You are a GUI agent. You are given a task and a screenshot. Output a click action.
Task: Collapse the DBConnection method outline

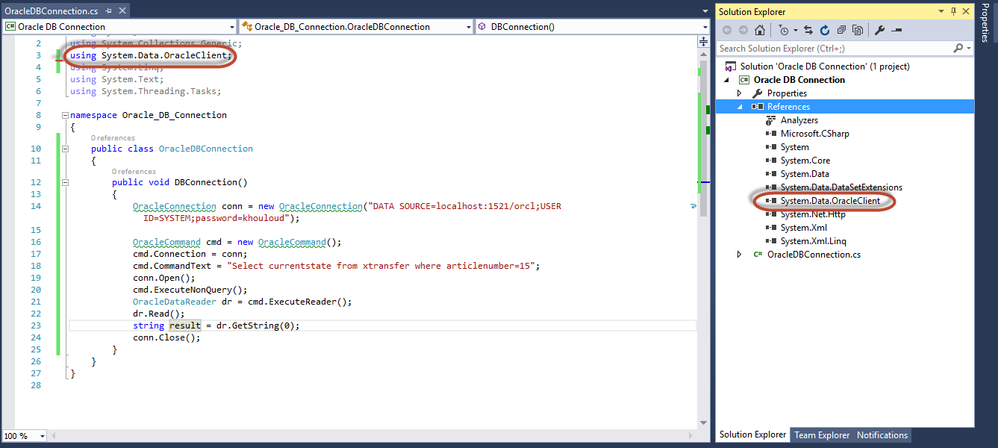(x=63, y=182)
